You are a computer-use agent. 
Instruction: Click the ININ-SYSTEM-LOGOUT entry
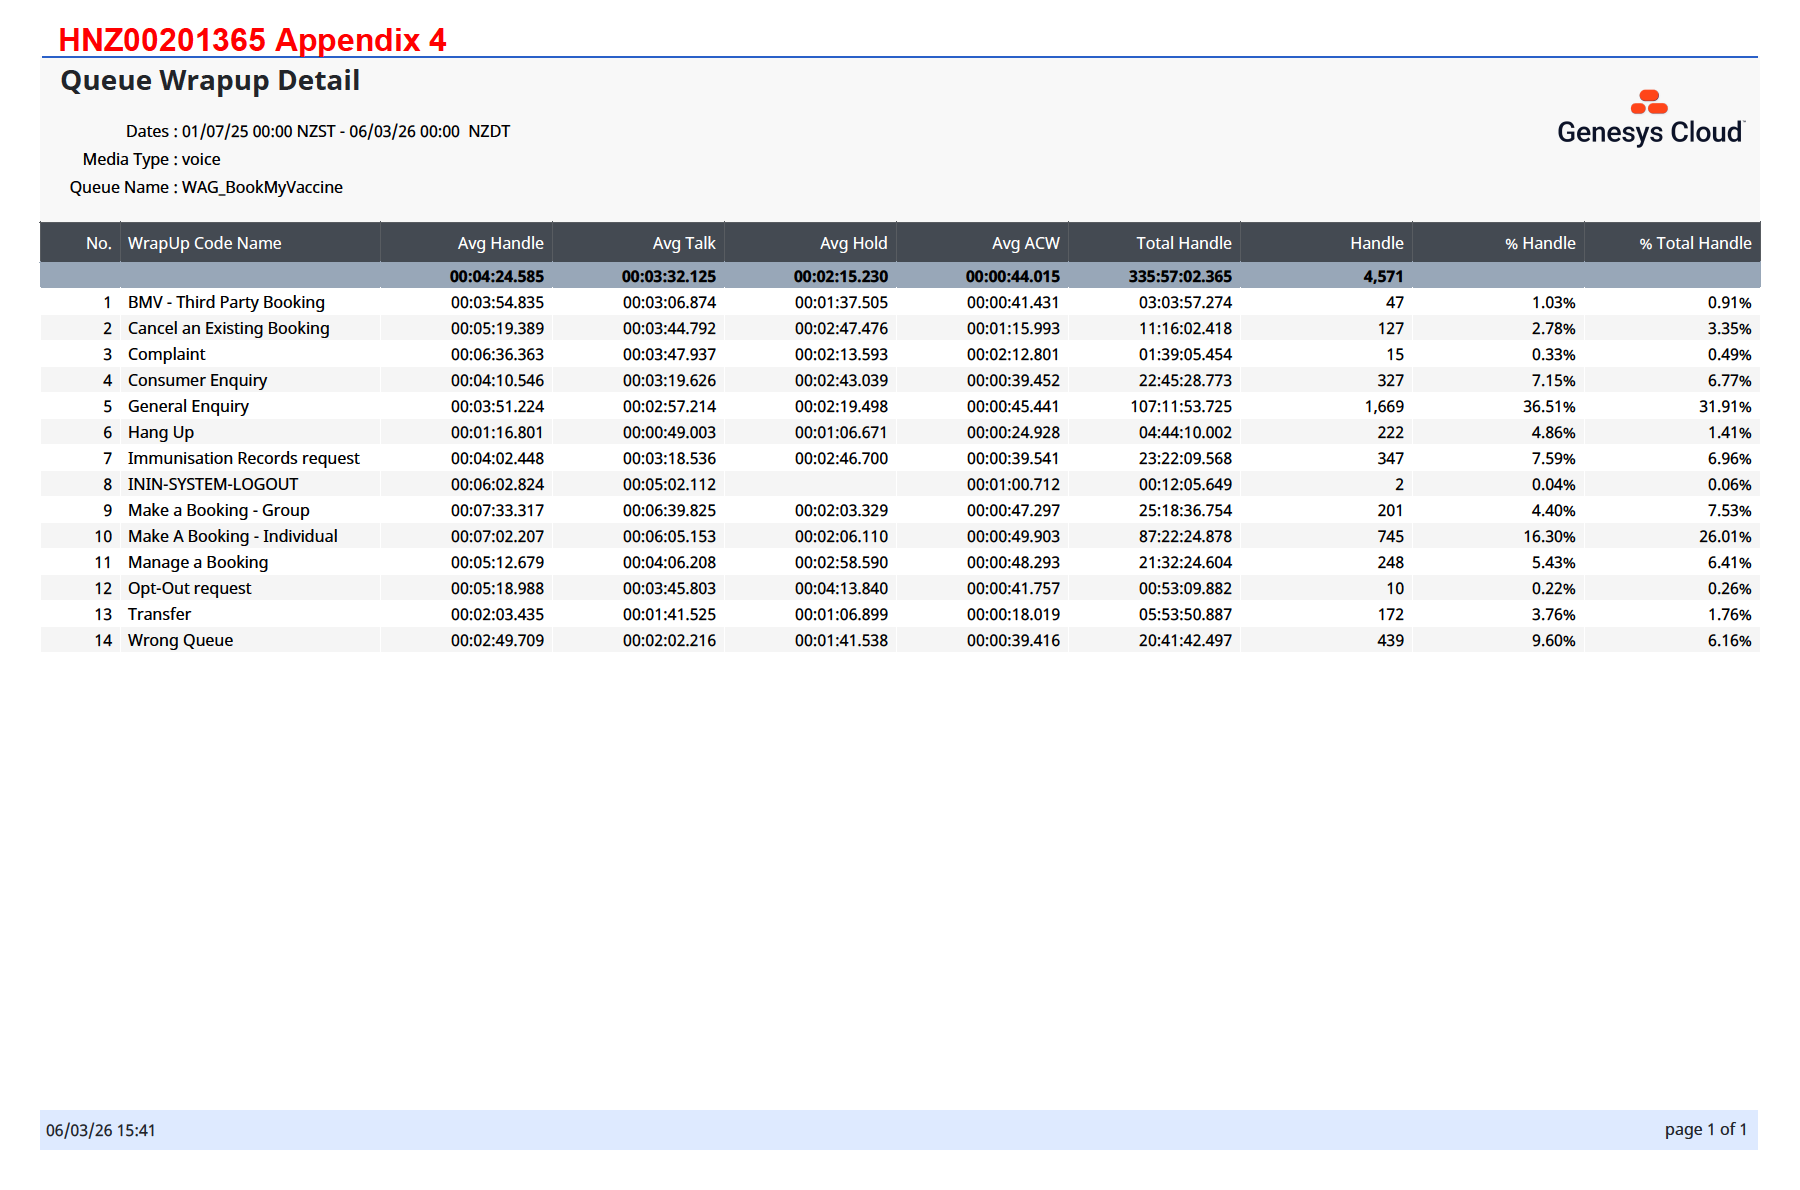click(212, 484)
